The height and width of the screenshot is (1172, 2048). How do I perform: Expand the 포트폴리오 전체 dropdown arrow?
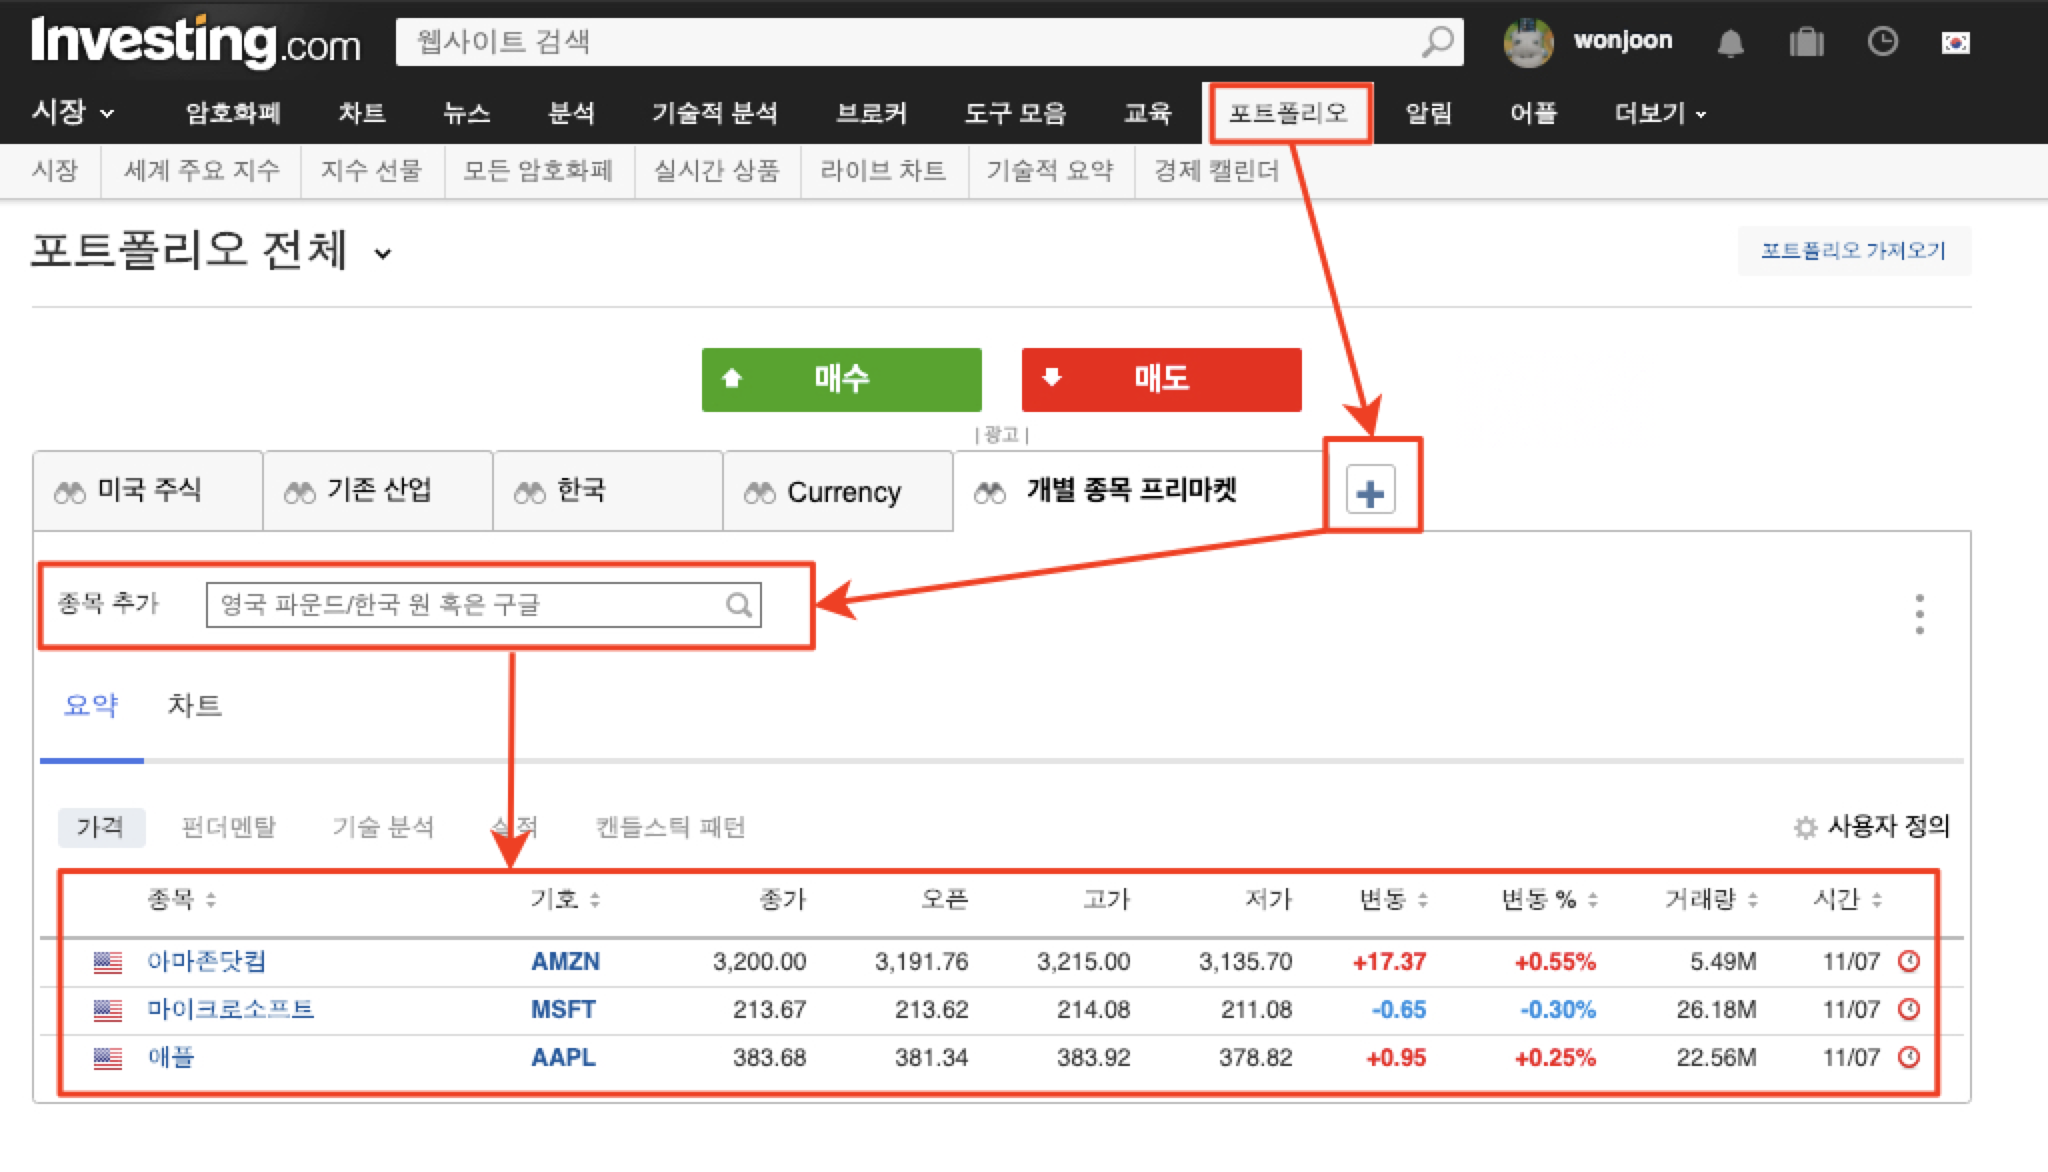(382, 254)
